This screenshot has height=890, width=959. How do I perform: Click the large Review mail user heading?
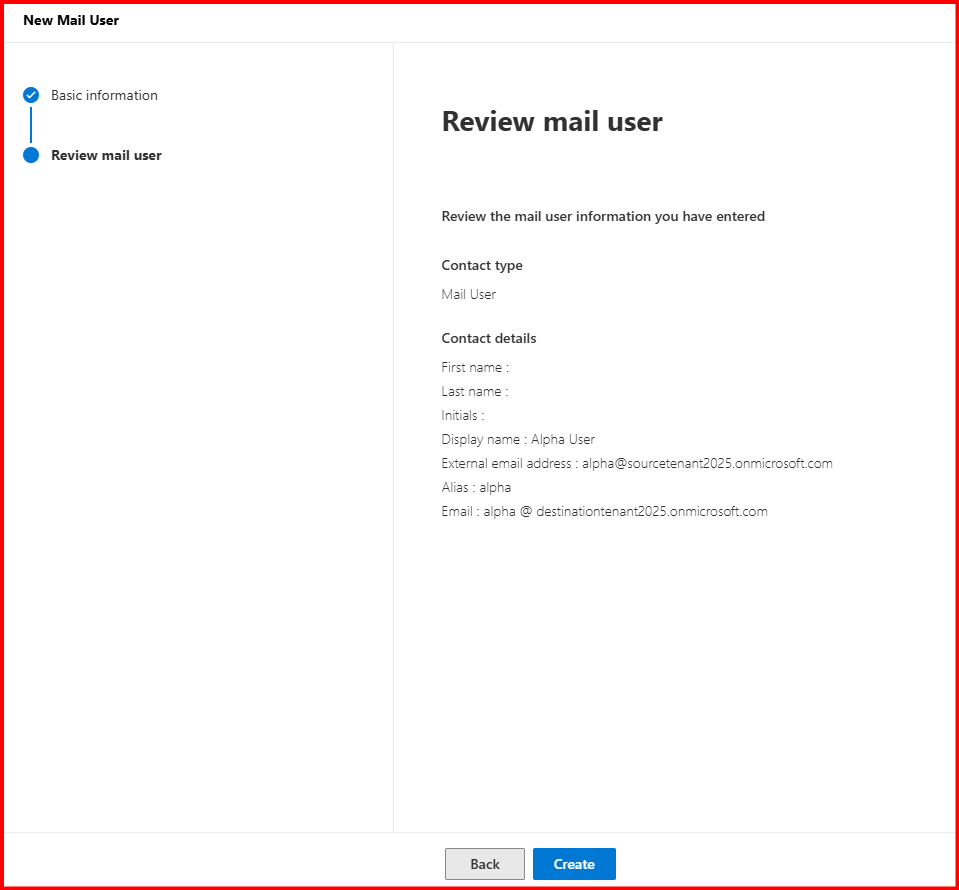(x=552, y=122)
